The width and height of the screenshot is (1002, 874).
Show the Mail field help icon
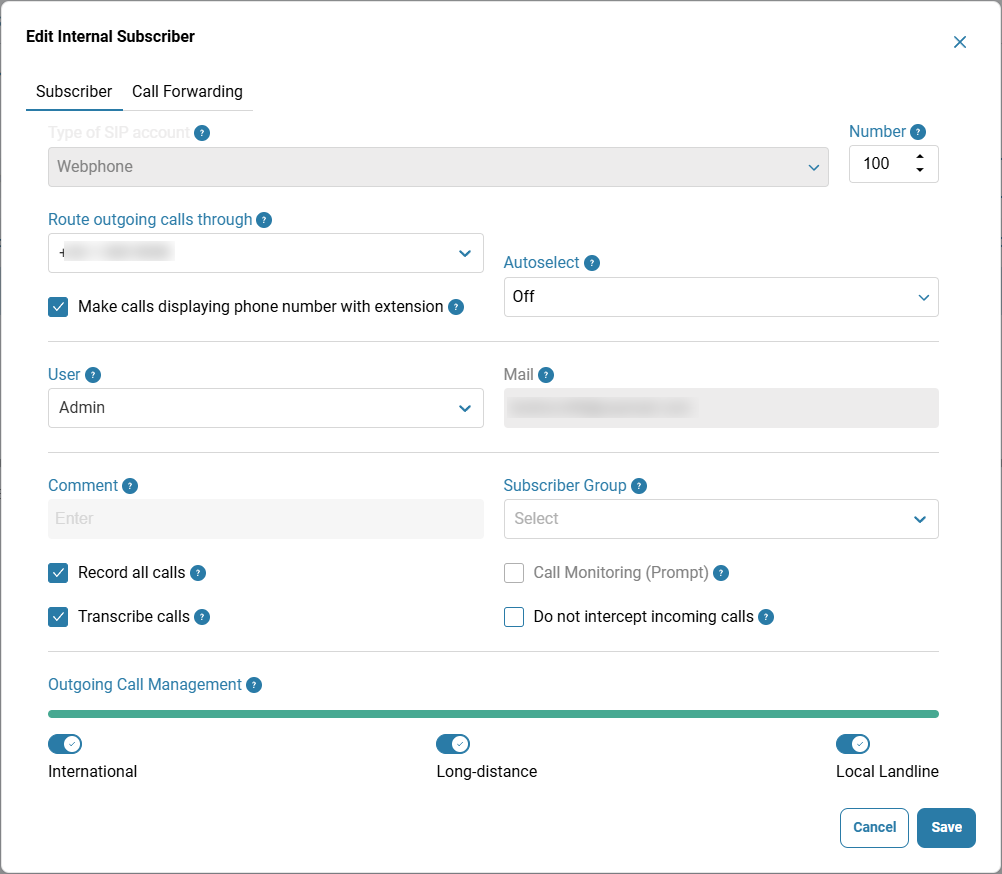(546, 375)
